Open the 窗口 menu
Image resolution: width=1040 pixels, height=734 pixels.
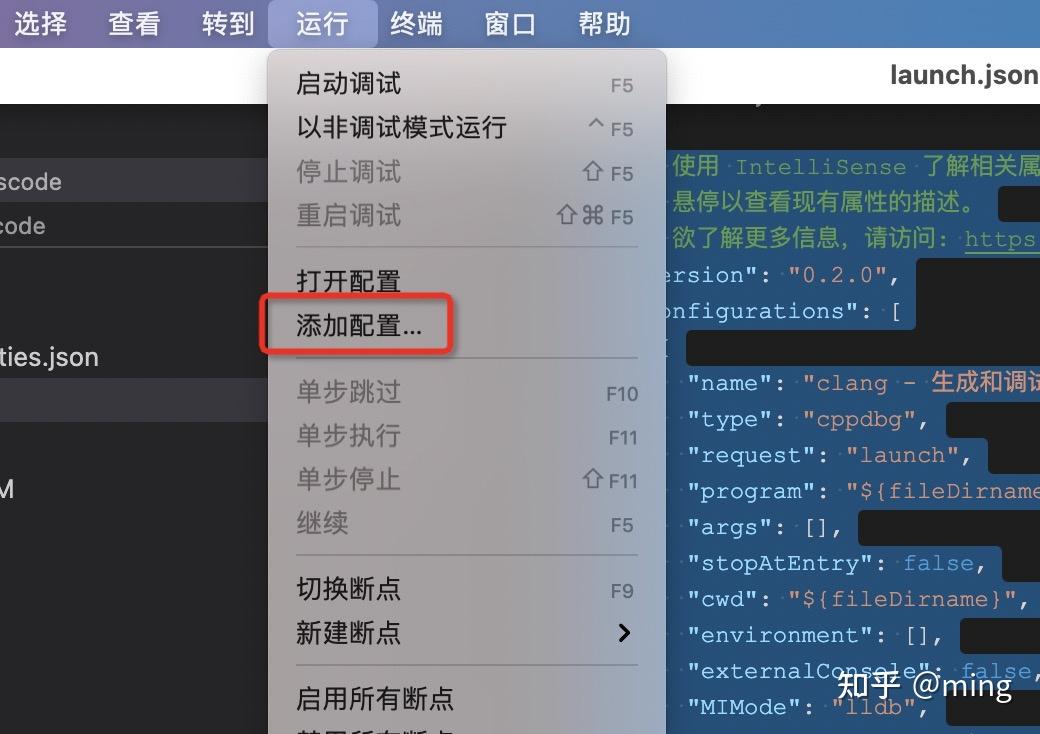(510, 24)
